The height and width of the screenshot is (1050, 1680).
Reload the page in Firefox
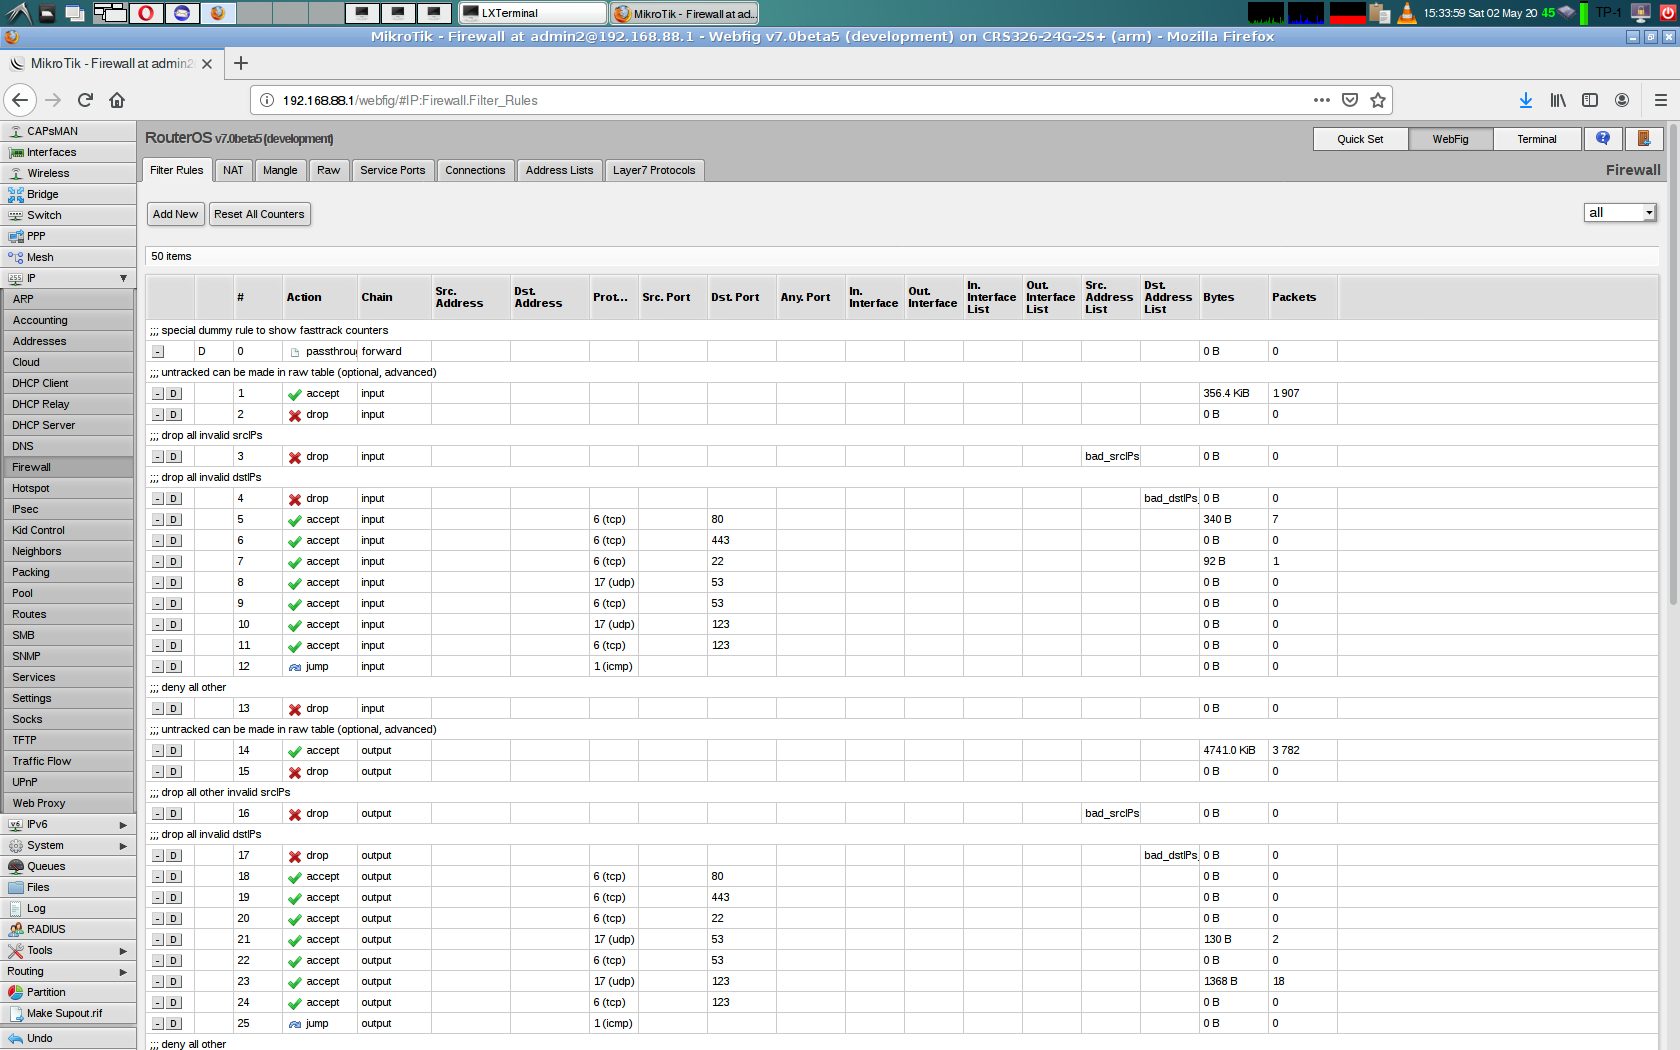tap(85, 100)
